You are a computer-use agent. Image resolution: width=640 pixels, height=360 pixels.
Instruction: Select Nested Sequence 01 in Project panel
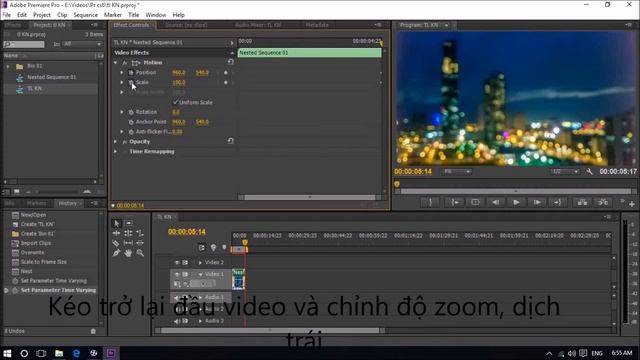tap(51, 77)
